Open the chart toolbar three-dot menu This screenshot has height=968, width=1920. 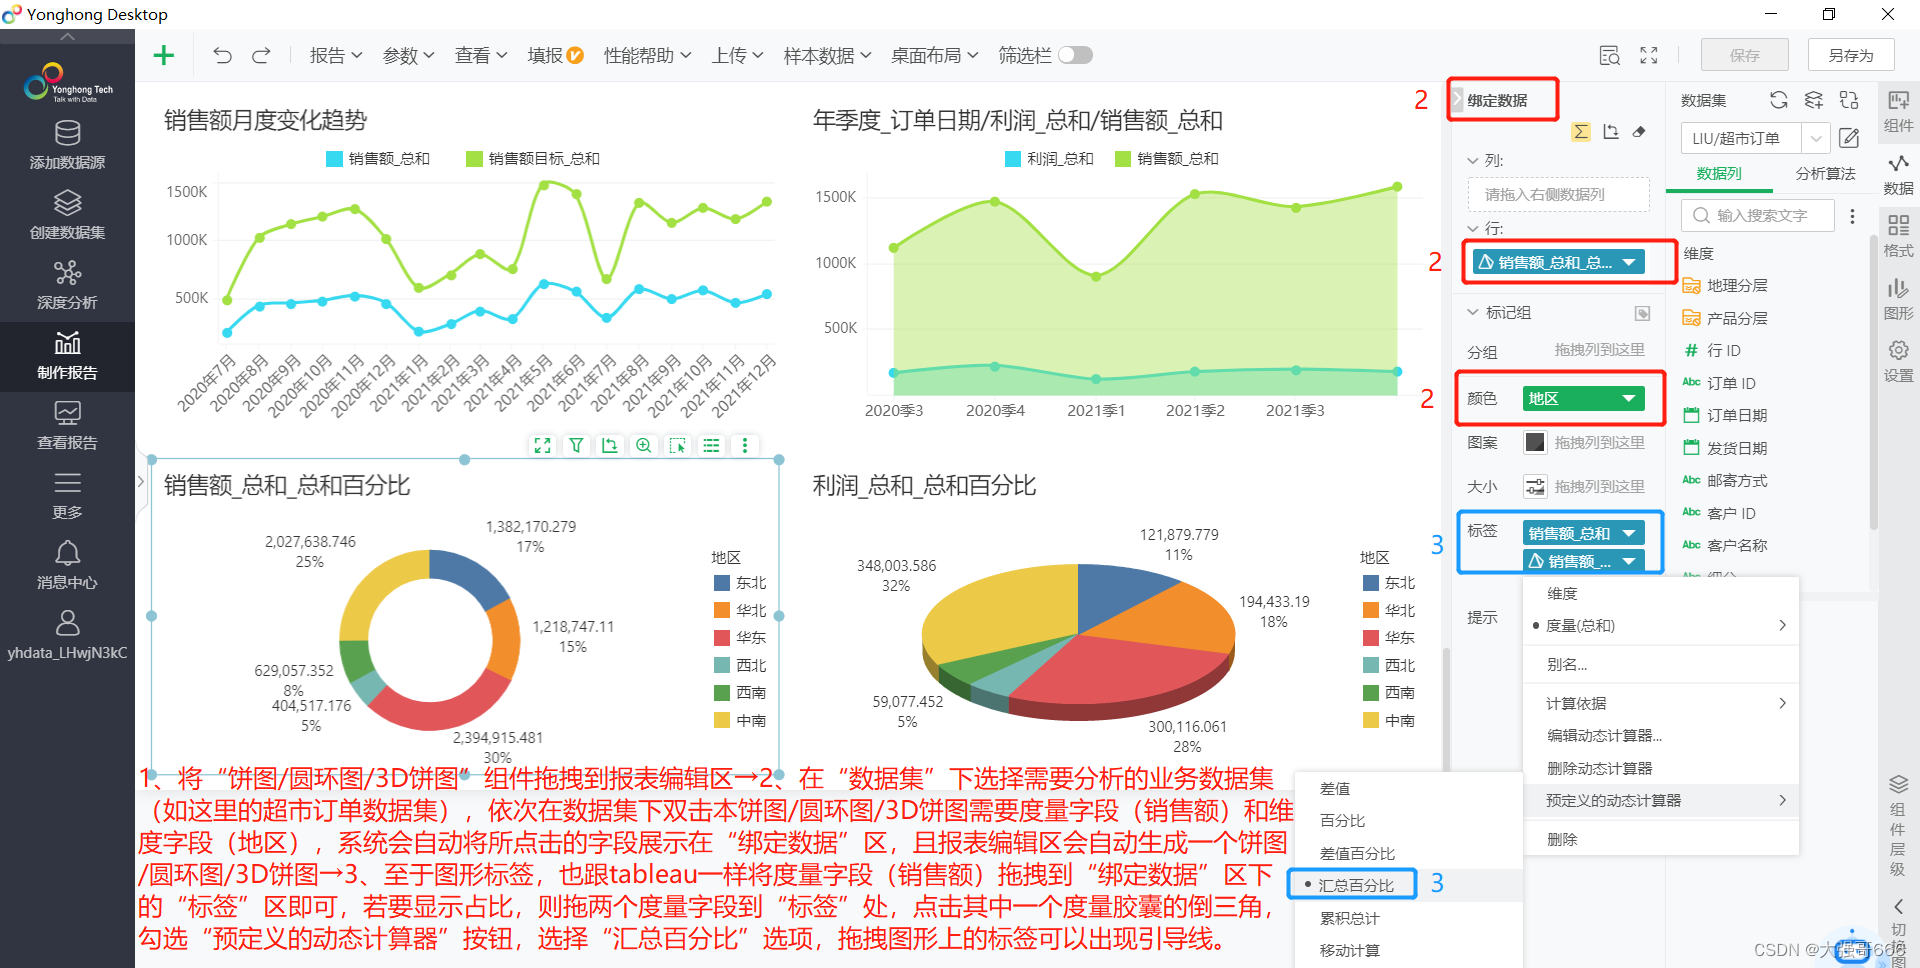coord(745,445)
